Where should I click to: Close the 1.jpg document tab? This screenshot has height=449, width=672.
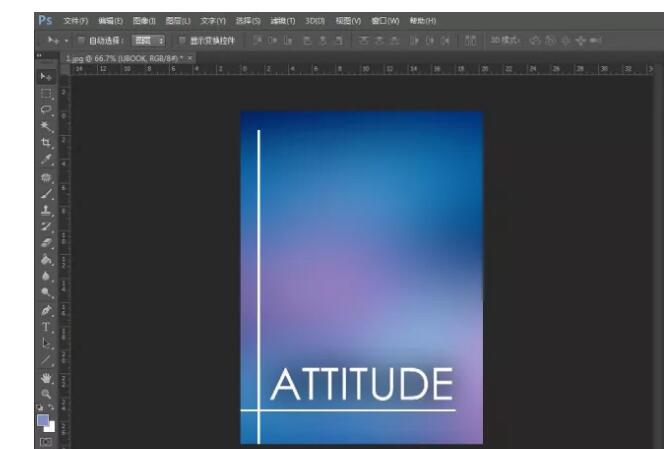coord(190,58)
